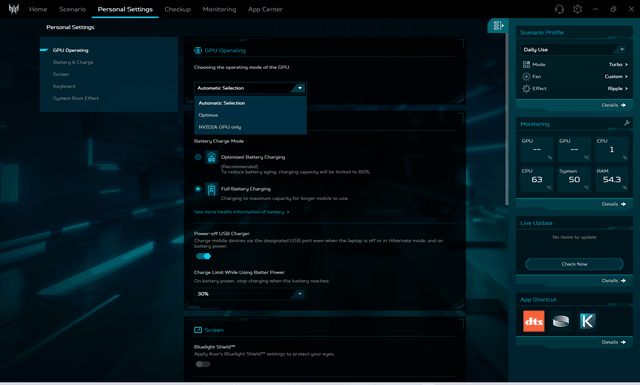Image resolution: width=640 pixels, height=385 pixels.
Task: Click the main settings vertical scrollbar
Action: pyautogui.click(x=507, y=118)
